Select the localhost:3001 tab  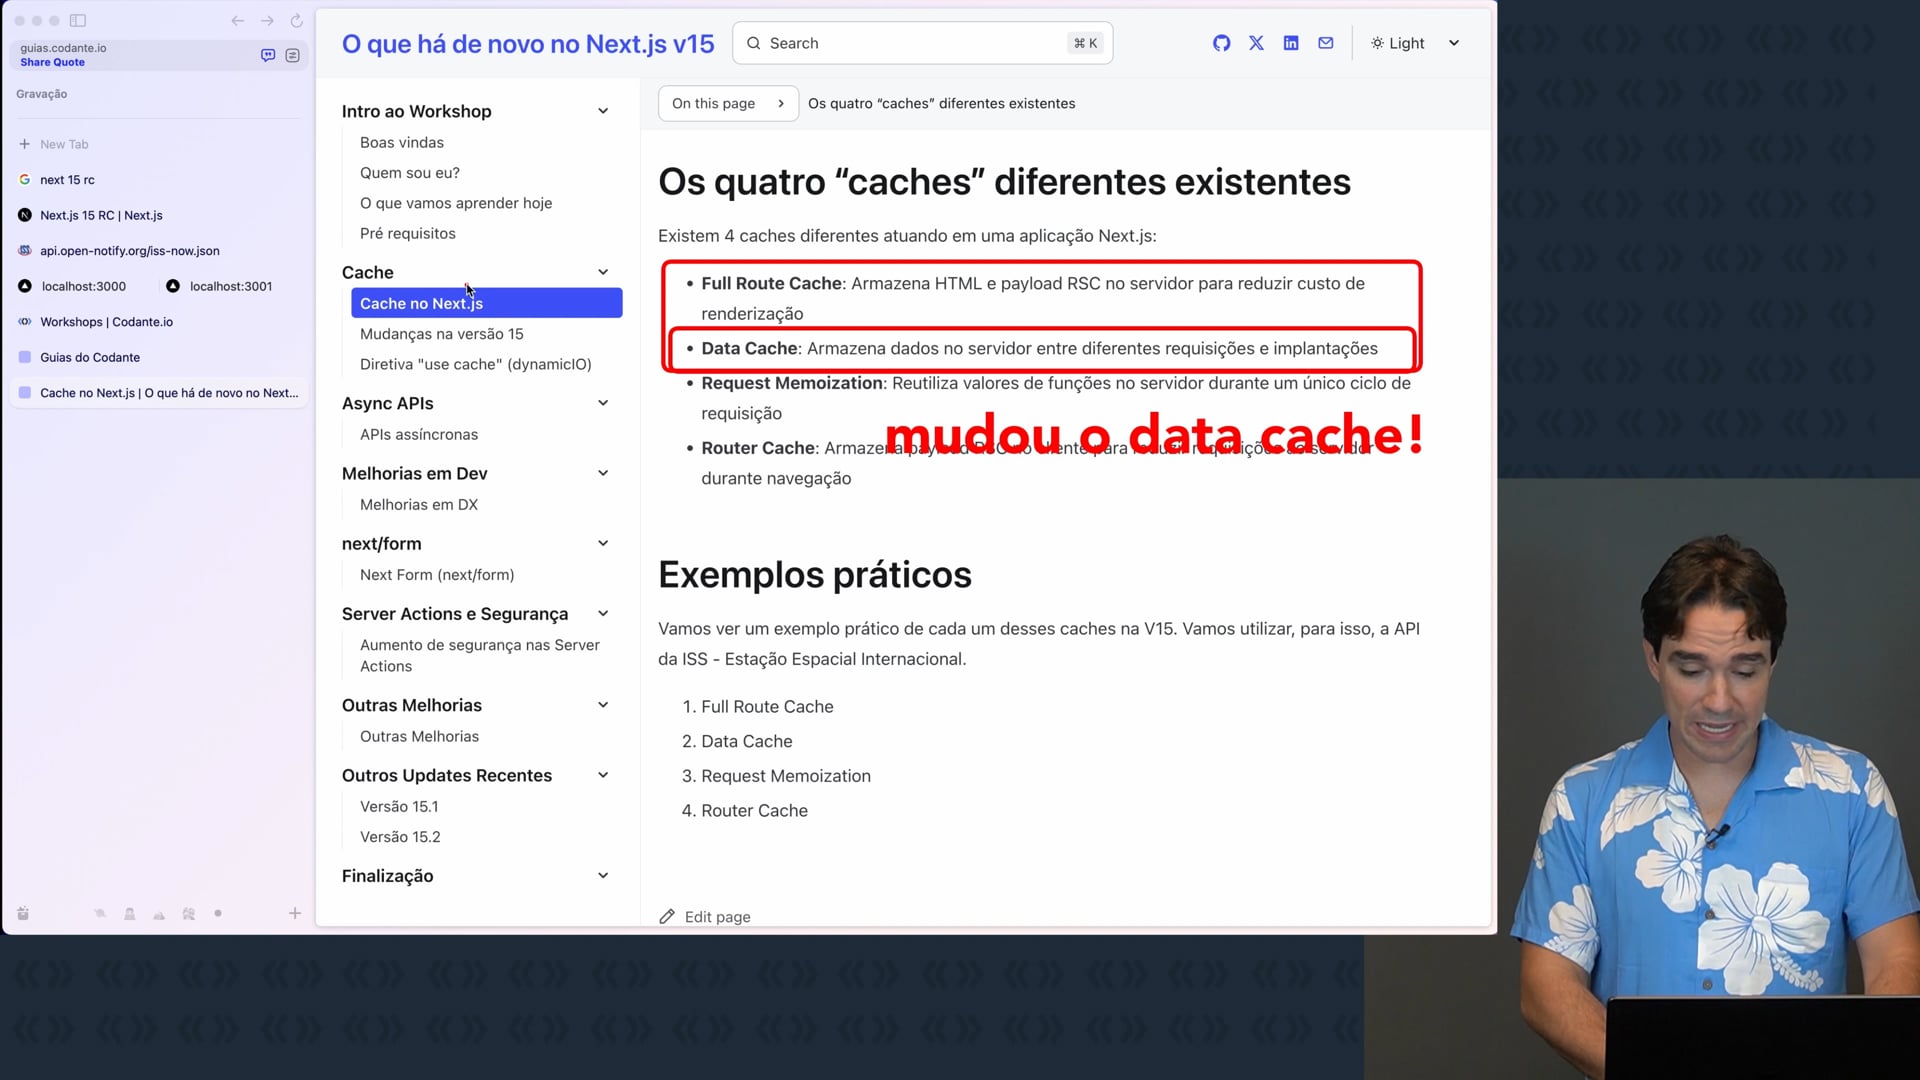(x=230, y=286)
